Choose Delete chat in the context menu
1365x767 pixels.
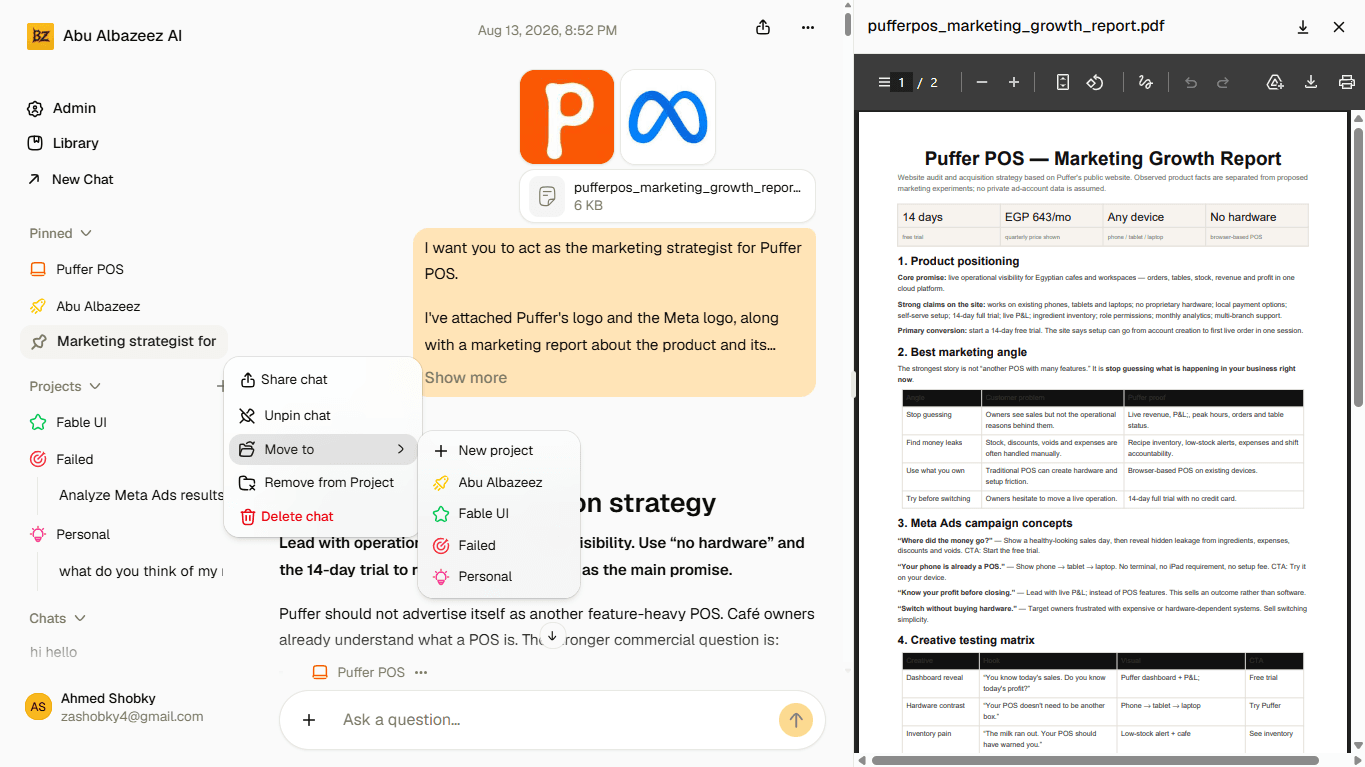[323, 516]
